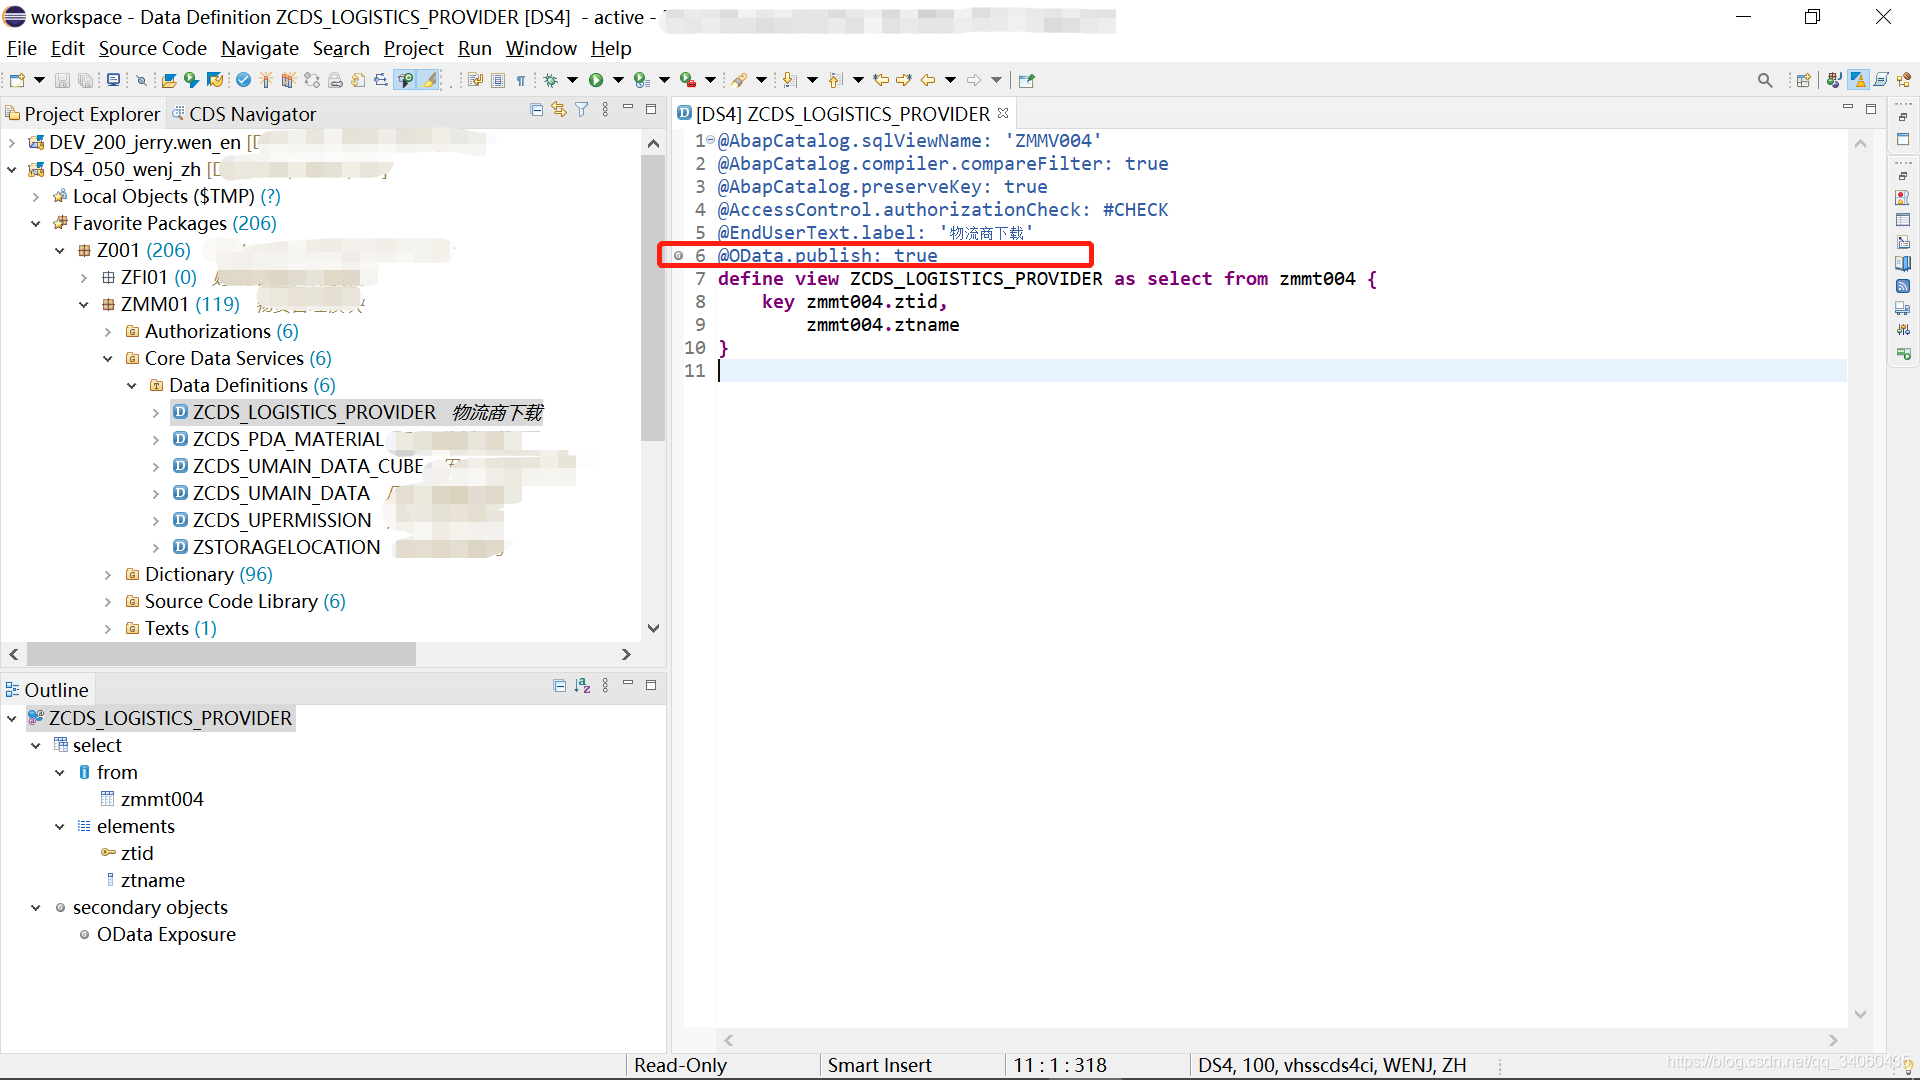The width and height of the screenshot is (1920, 1080).
Task: Open the Window menu
Action: (x=541, y=48)
